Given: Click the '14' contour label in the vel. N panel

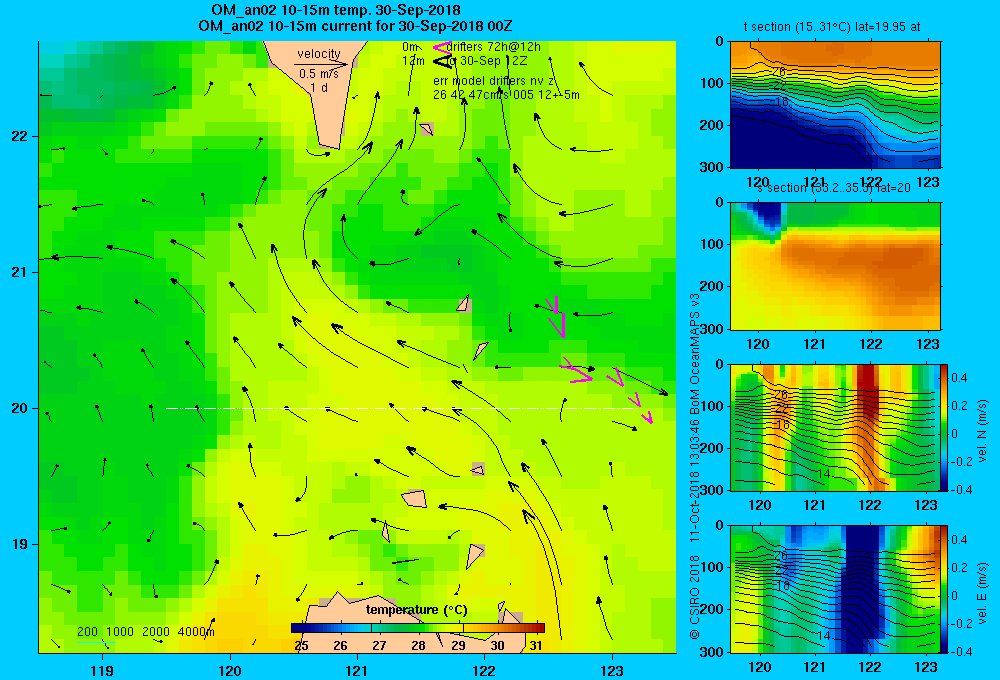Looking at the screenshot, I should (823, 474).
